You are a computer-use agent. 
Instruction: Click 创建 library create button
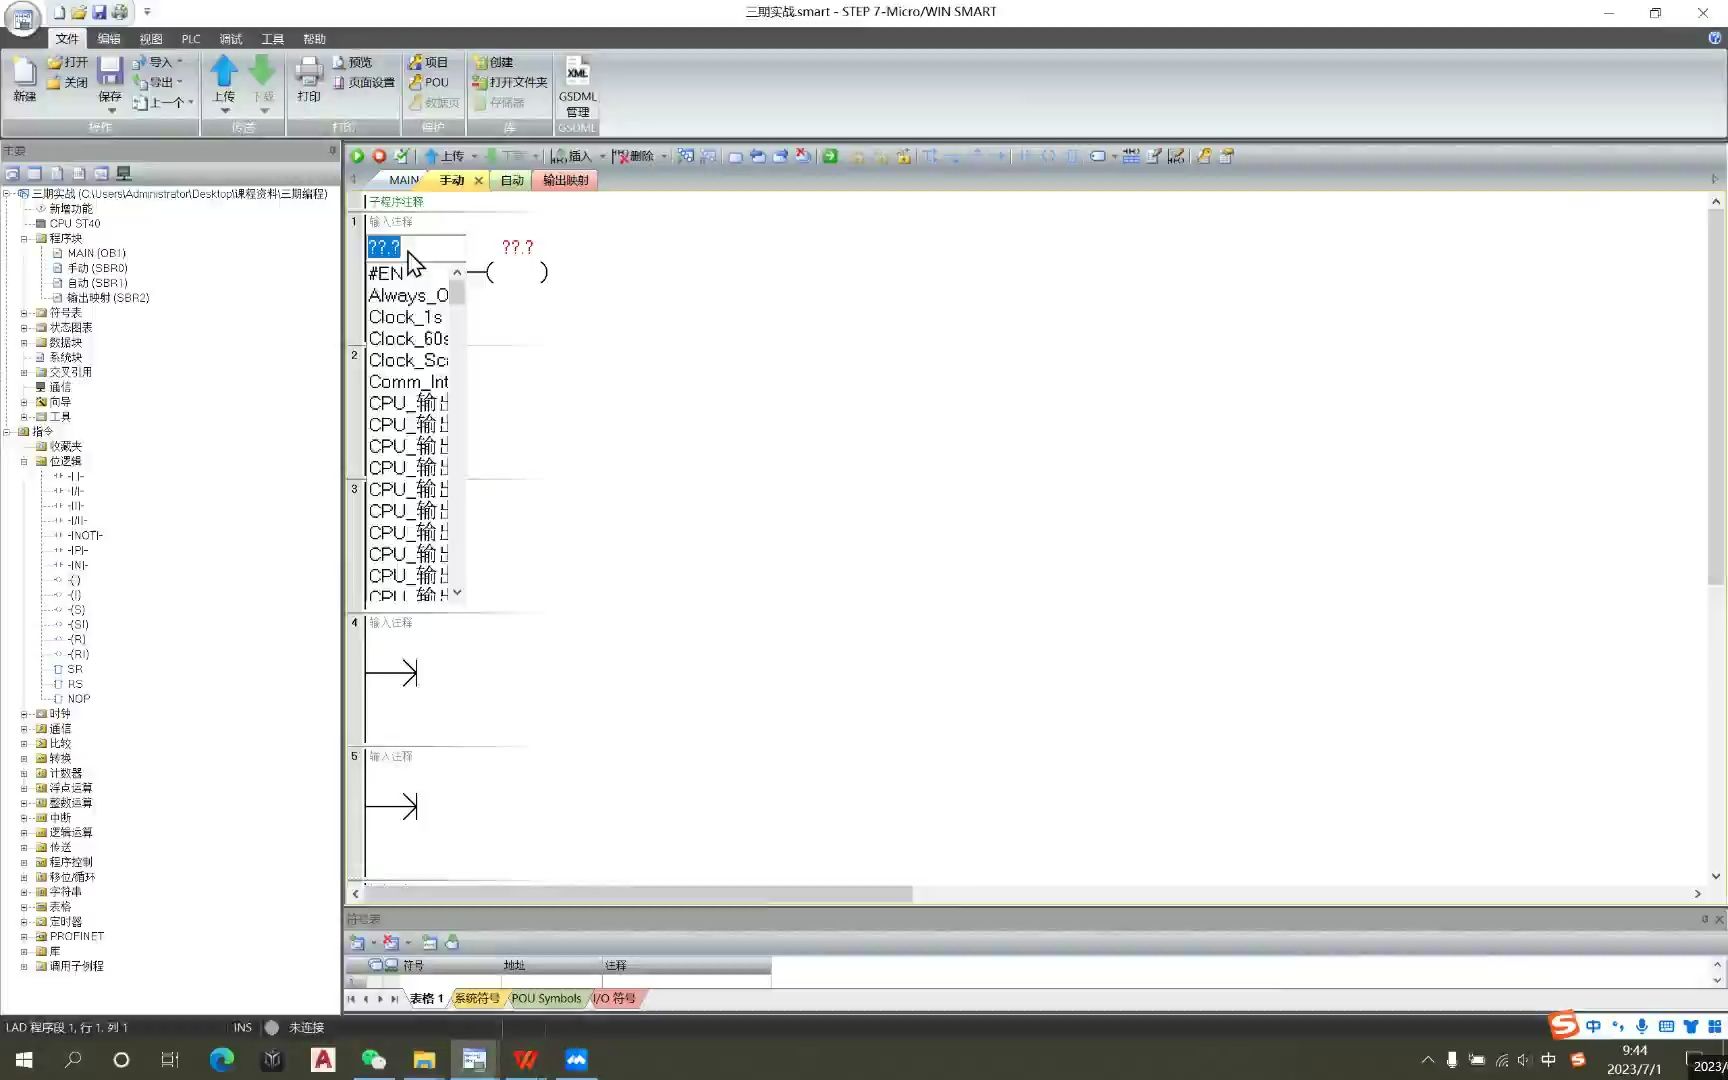tap(493, 62)
